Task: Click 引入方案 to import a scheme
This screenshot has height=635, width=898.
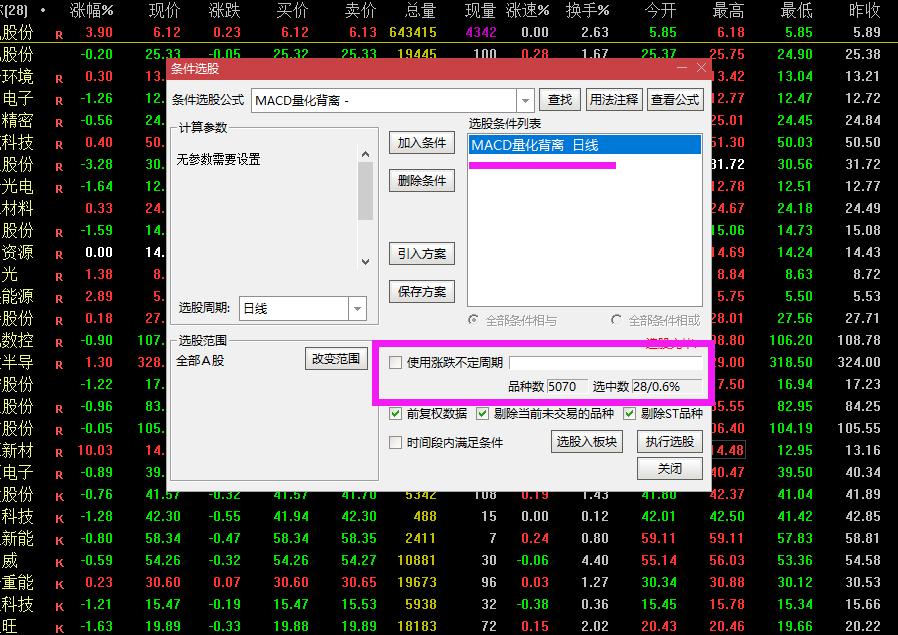Action: [420, 254]
